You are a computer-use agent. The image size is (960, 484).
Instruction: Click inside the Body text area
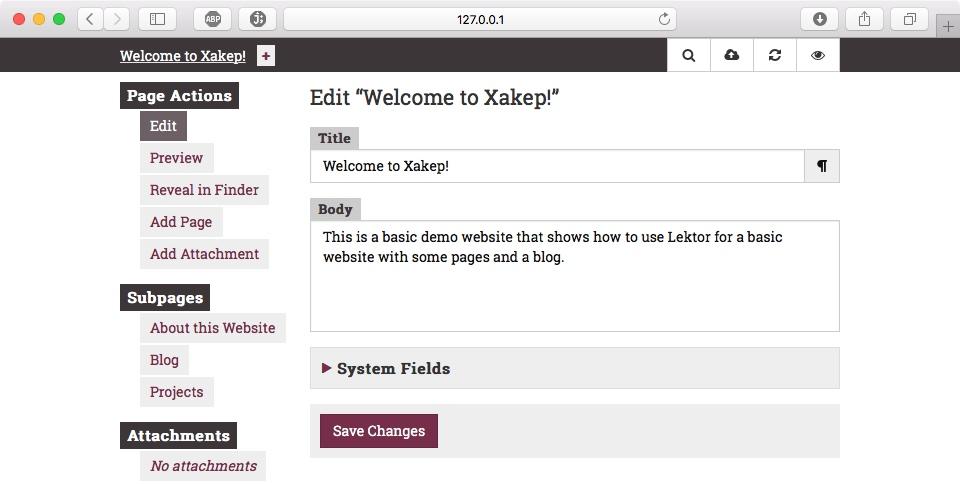point(575,276)
